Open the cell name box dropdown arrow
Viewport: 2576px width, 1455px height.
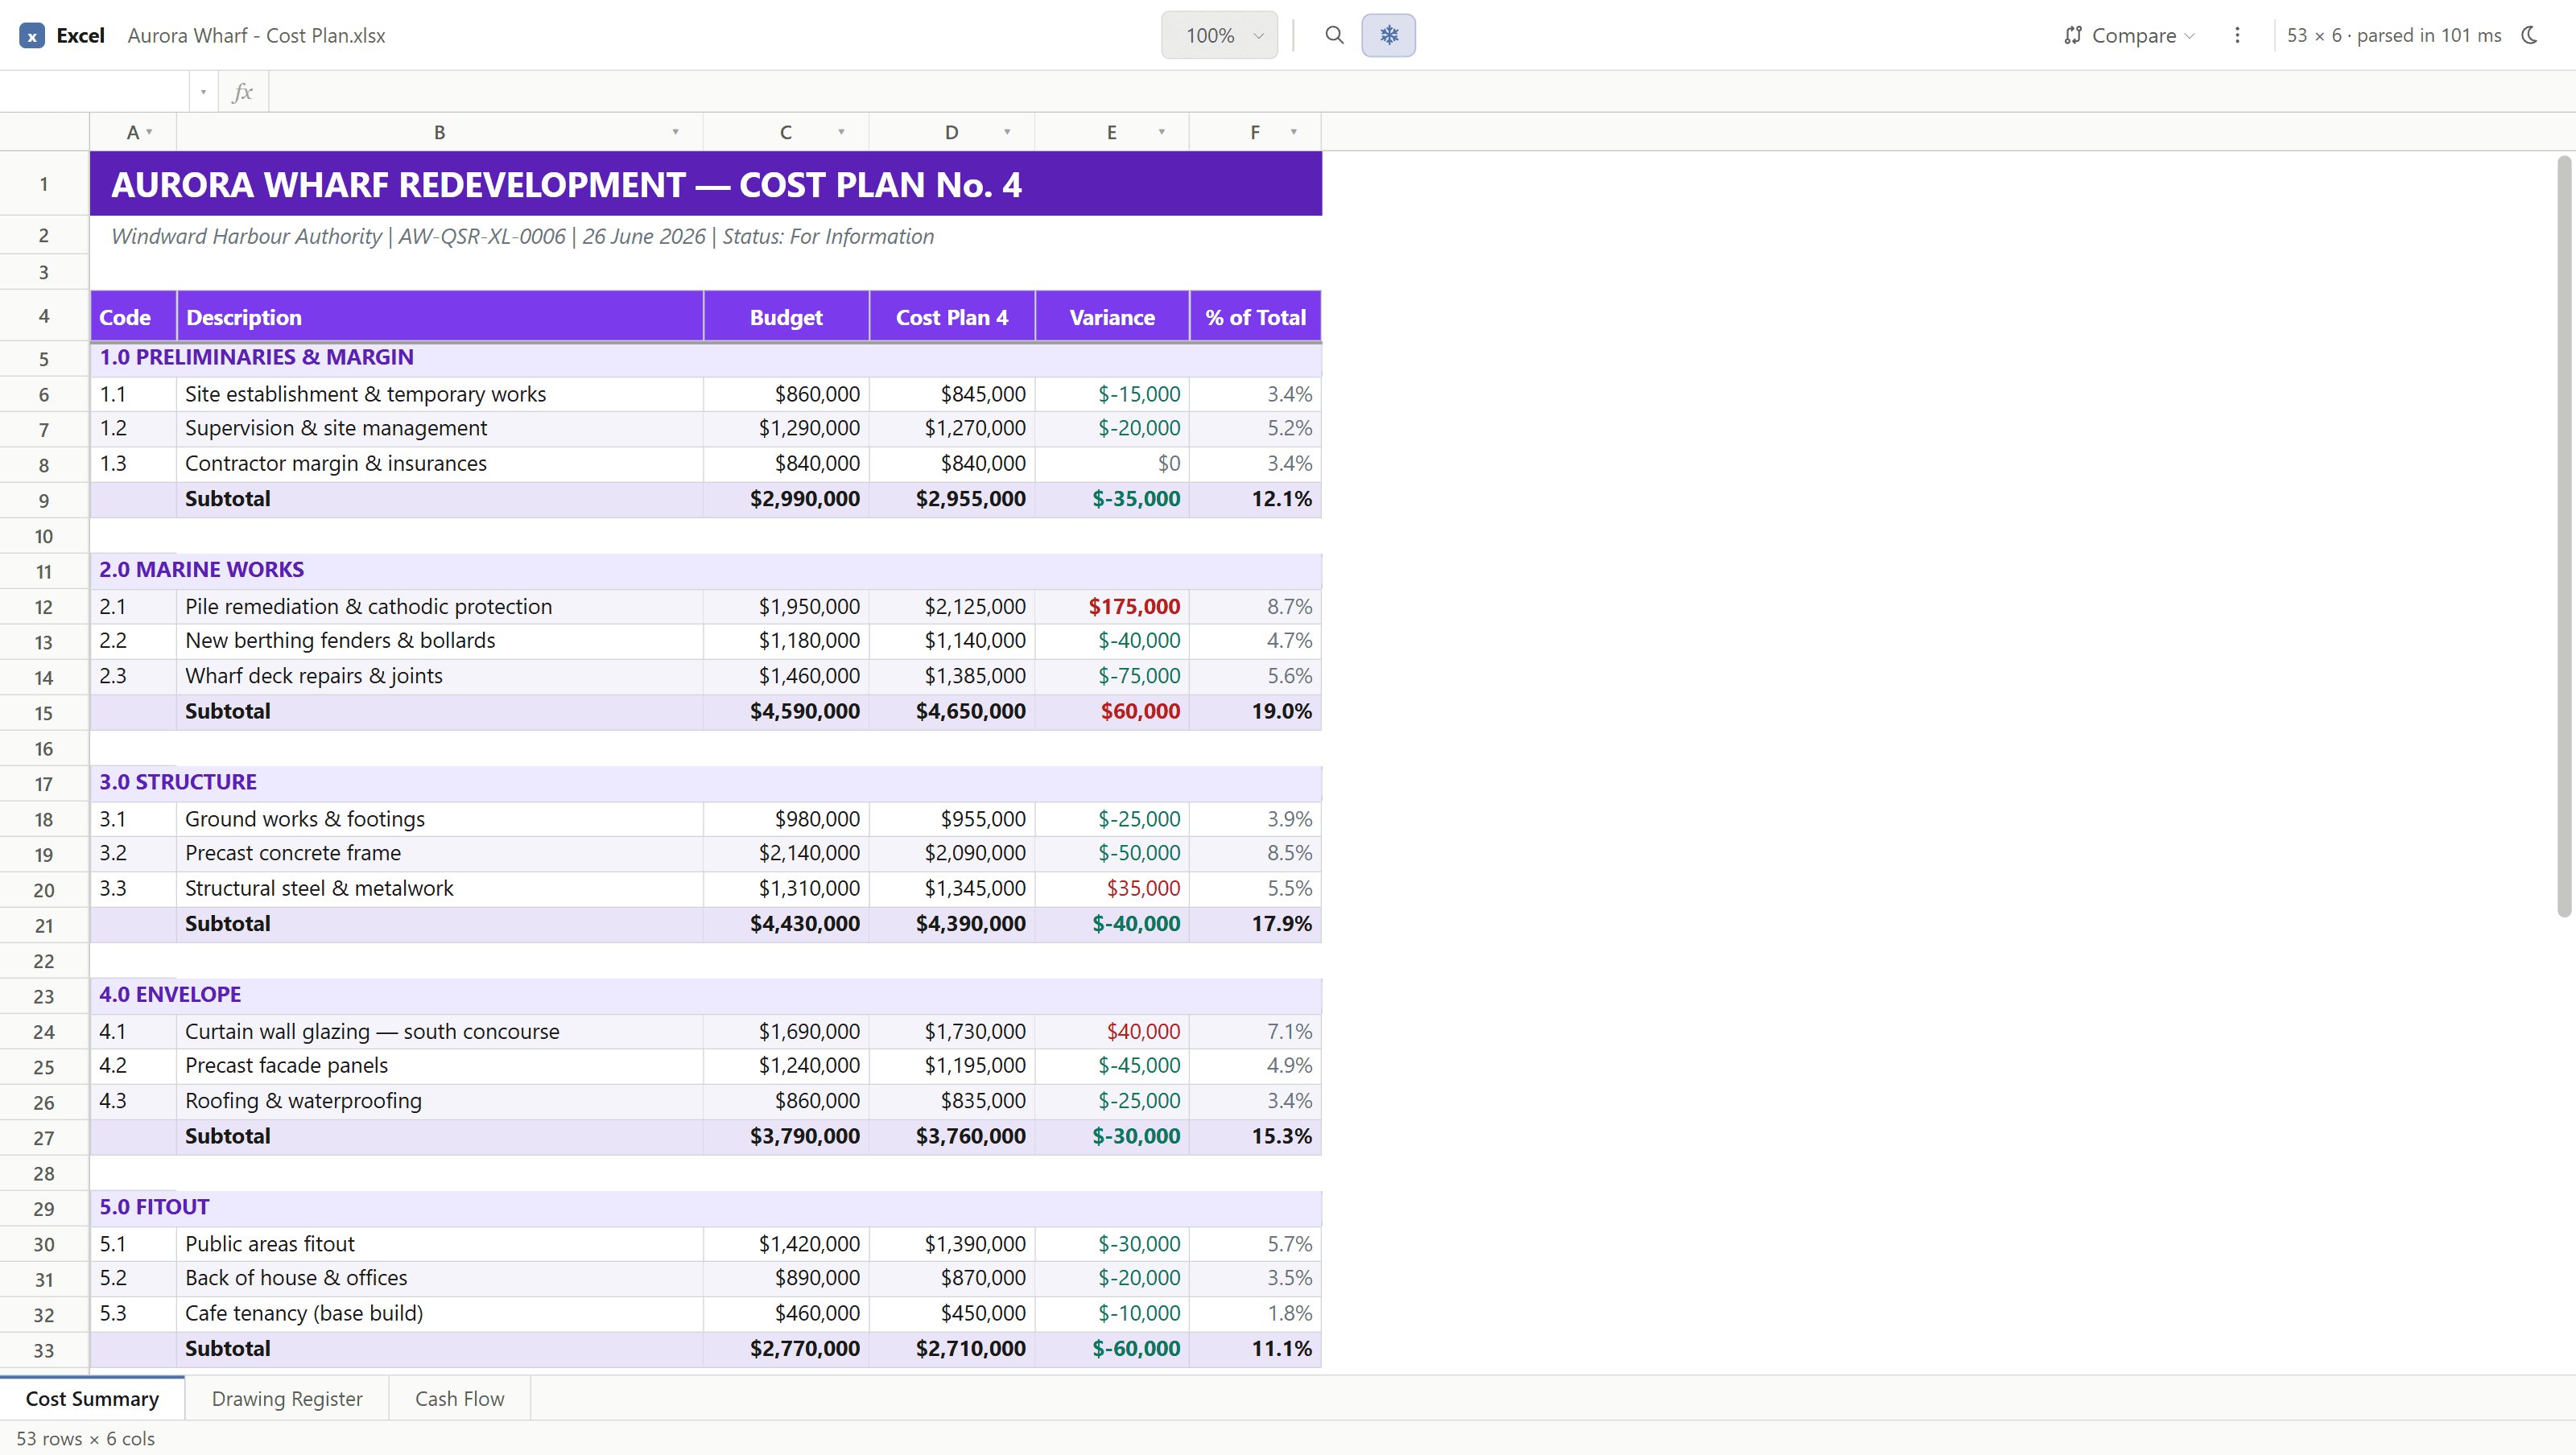click(x=203, y=92)
